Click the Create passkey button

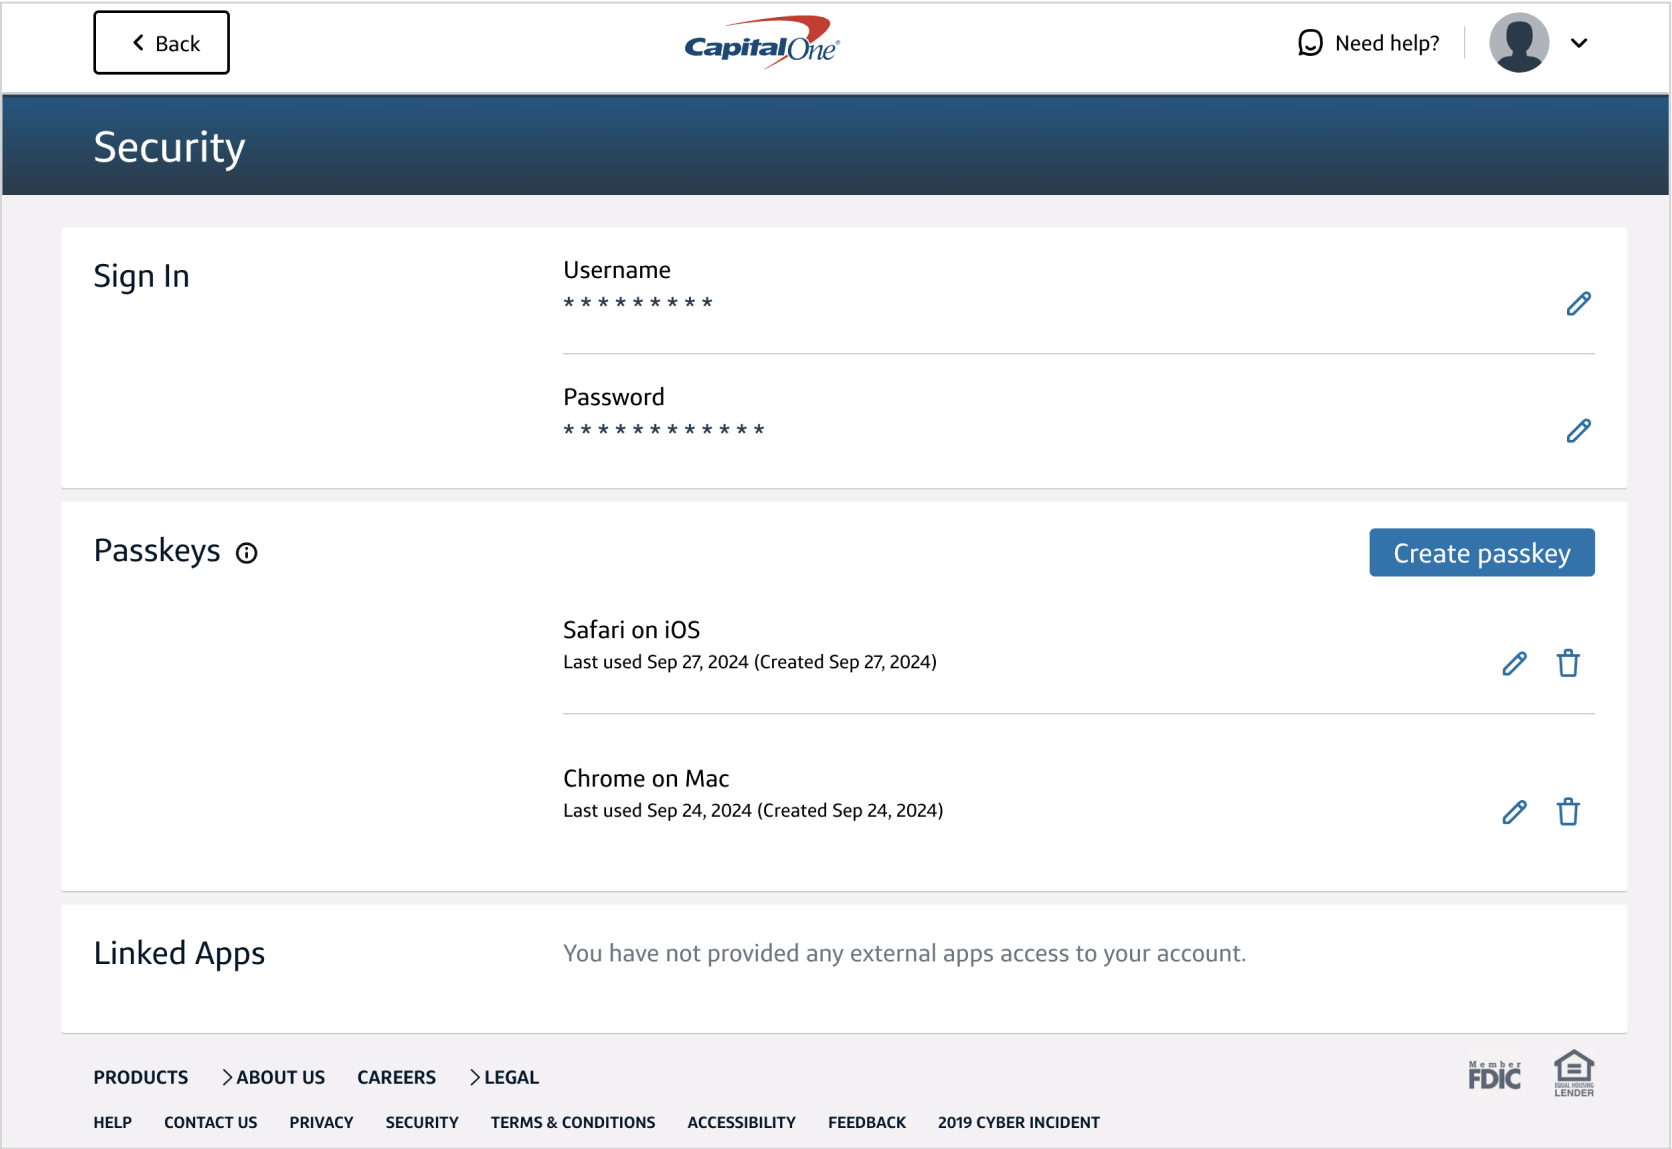(x=1481, y=552)
